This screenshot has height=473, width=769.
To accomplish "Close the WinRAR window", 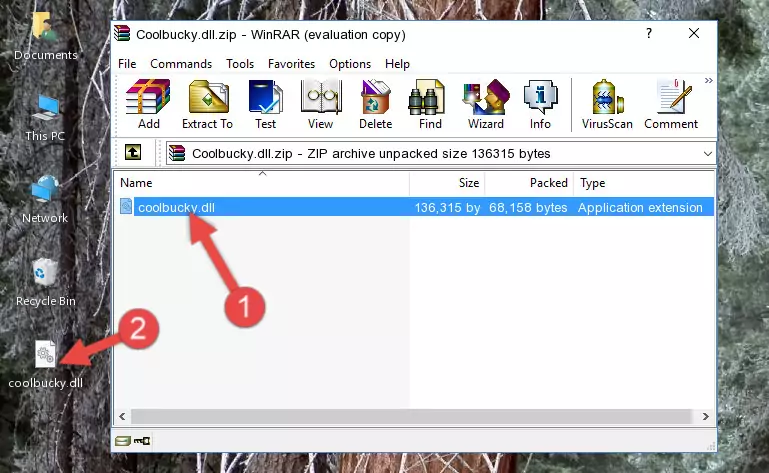I will [x=693, y=33].
